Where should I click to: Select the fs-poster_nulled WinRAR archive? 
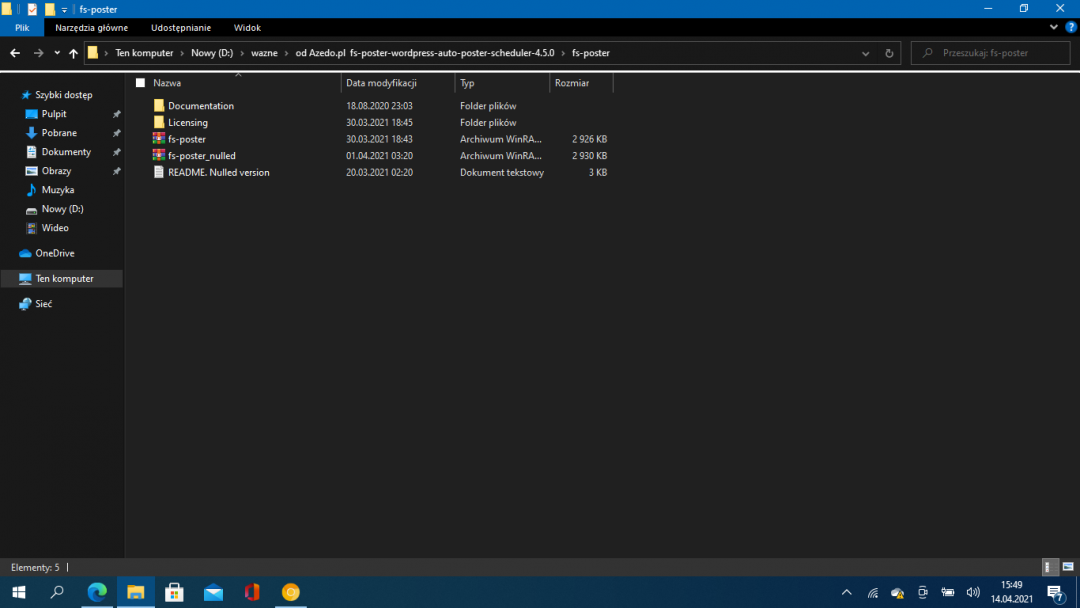click(x=201, y=156)
